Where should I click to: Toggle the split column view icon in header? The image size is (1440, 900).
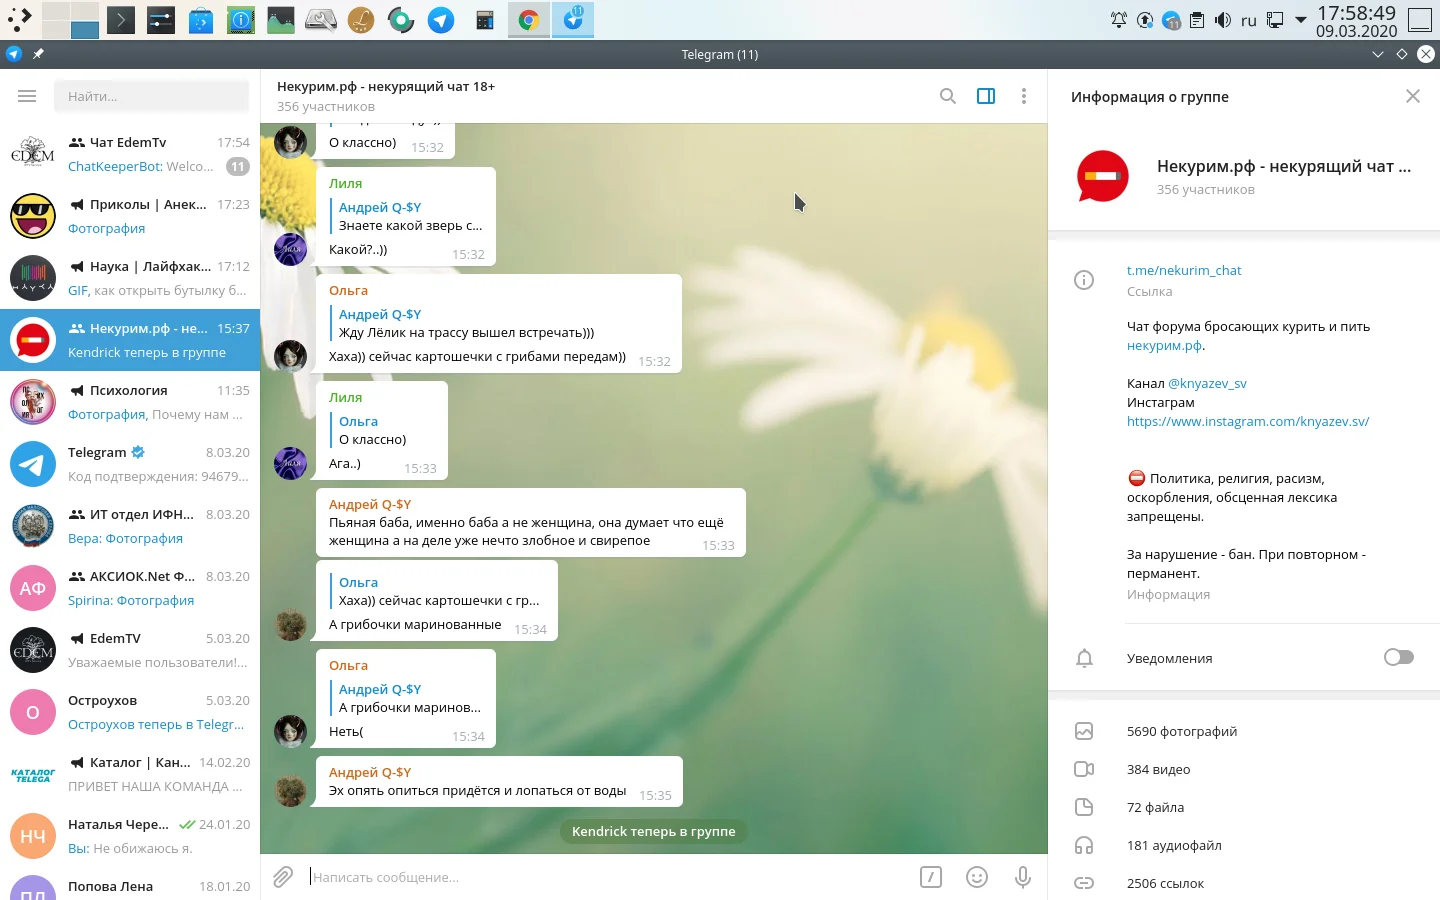[x=986, y=96]
